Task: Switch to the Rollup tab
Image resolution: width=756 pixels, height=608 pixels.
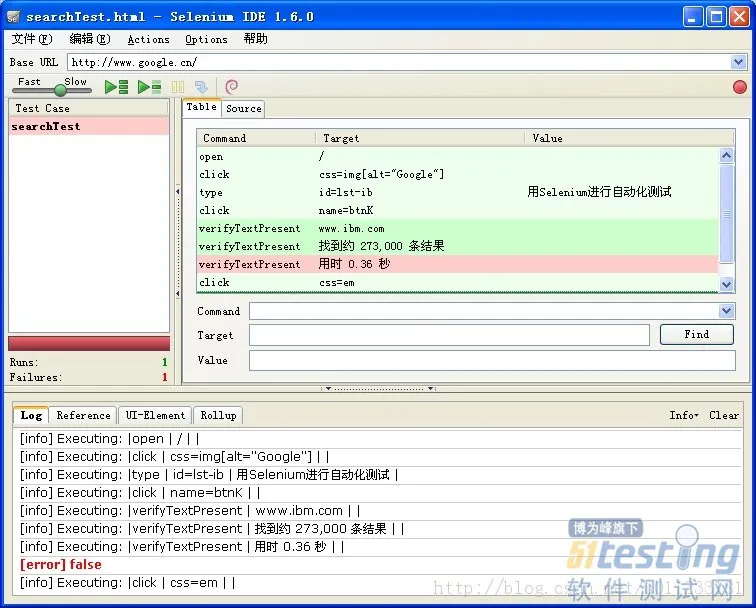Action: click(218, 415)
